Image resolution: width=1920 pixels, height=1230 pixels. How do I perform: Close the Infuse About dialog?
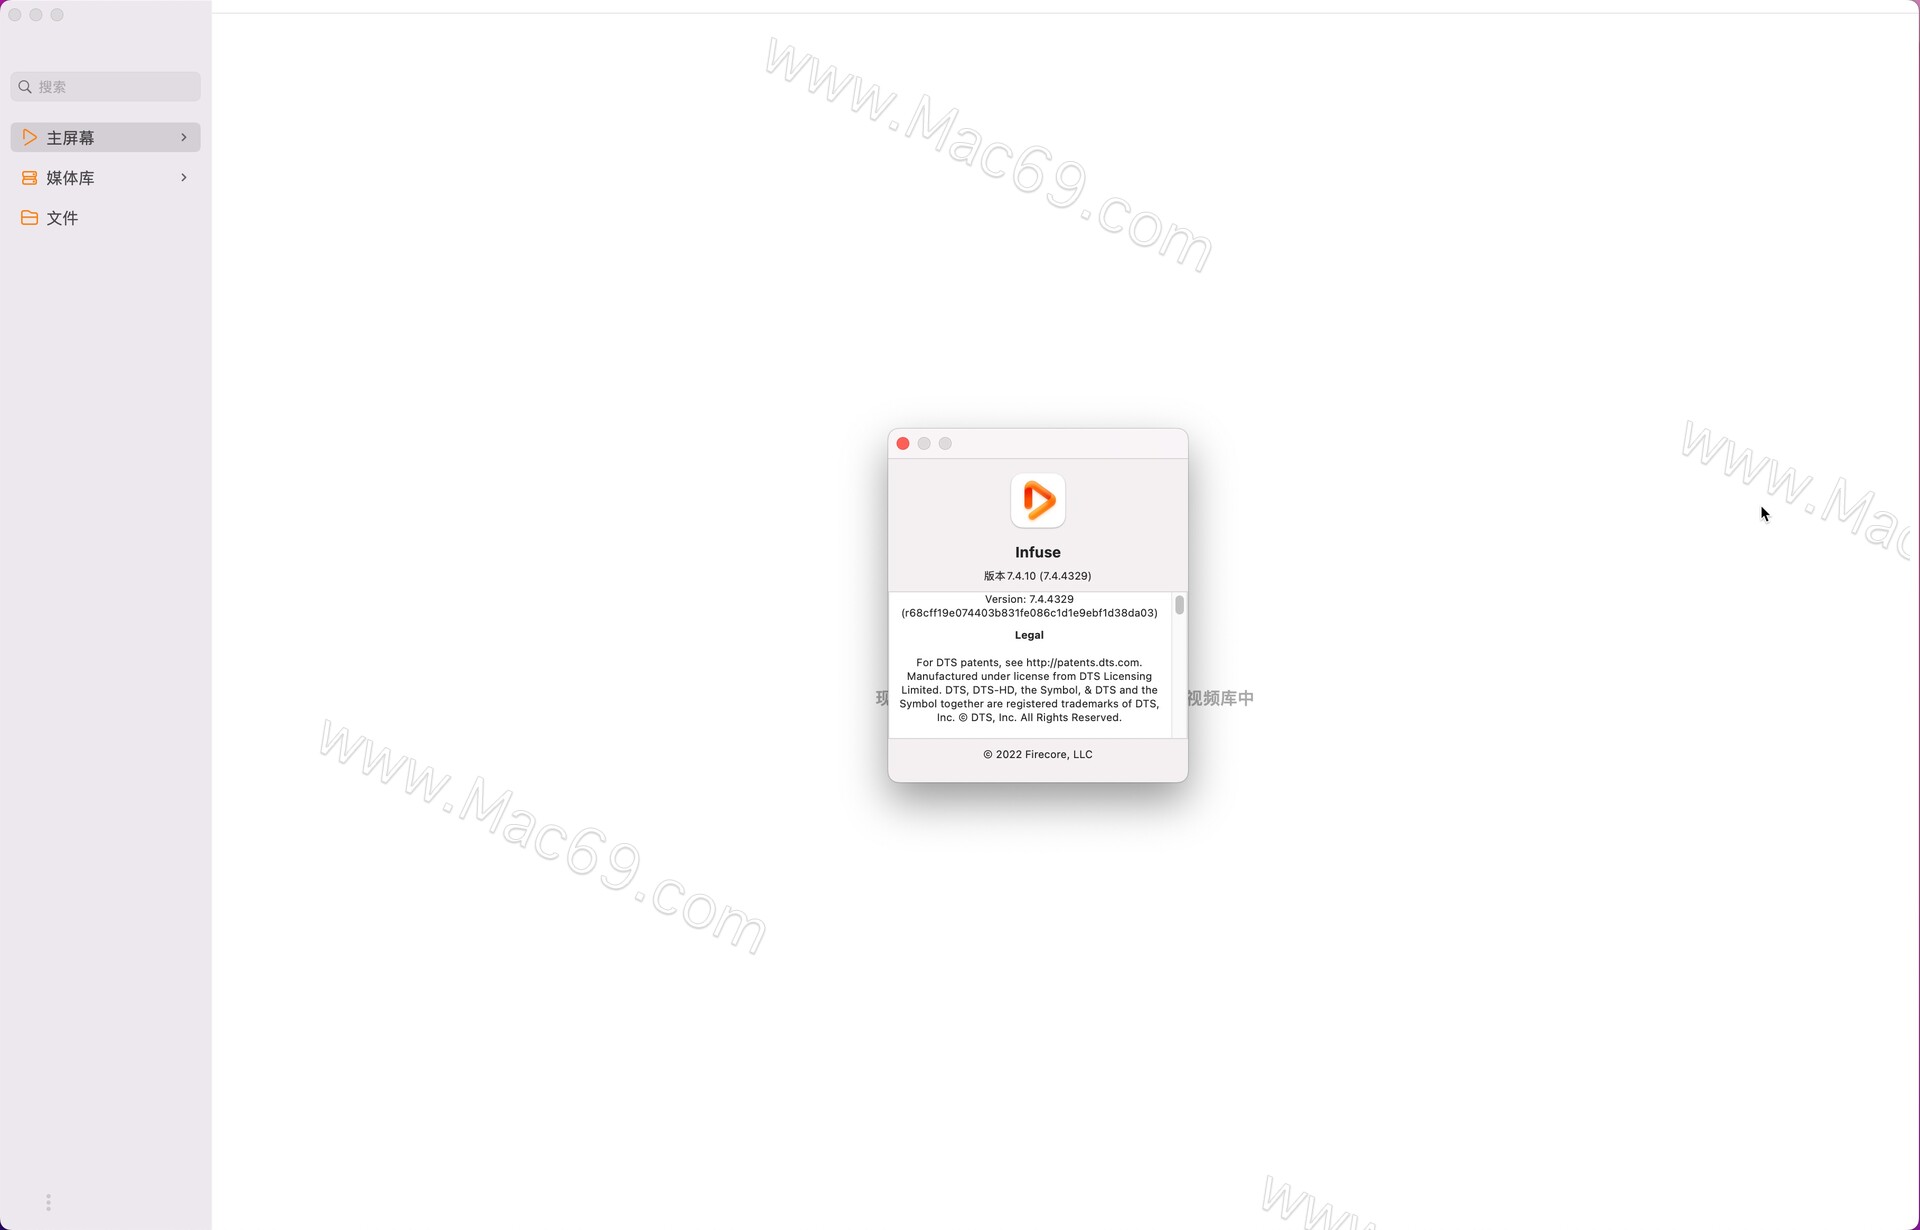coord(903,442)
